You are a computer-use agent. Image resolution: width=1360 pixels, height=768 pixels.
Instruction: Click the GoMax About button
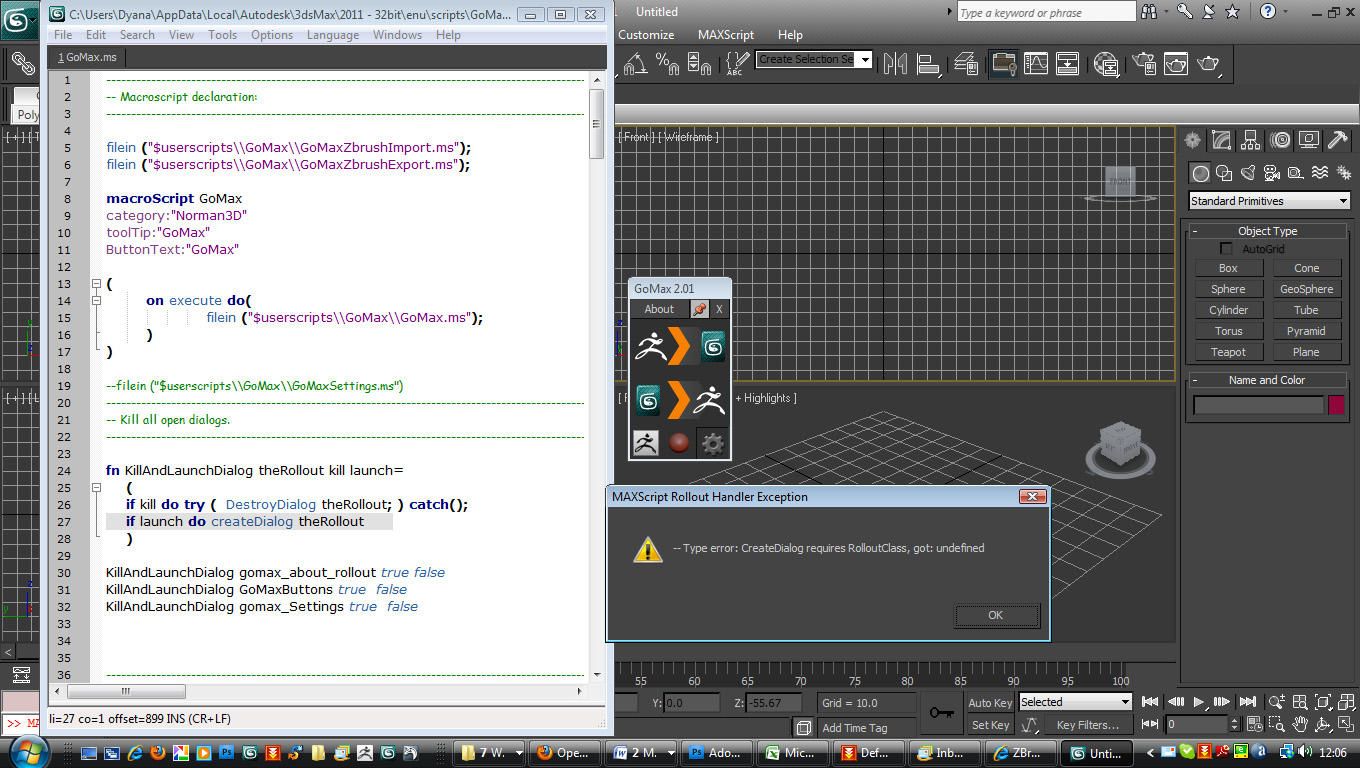[659, 309]
